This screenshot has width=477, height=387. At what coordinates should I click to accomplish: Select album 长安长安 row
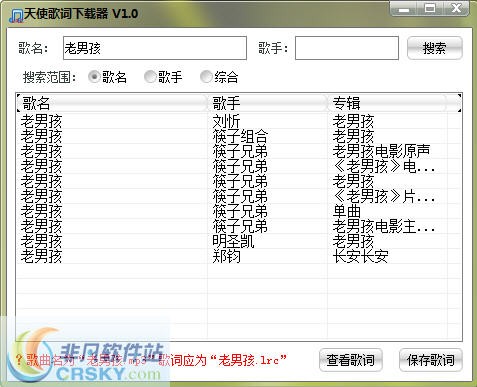pos(360,256)
